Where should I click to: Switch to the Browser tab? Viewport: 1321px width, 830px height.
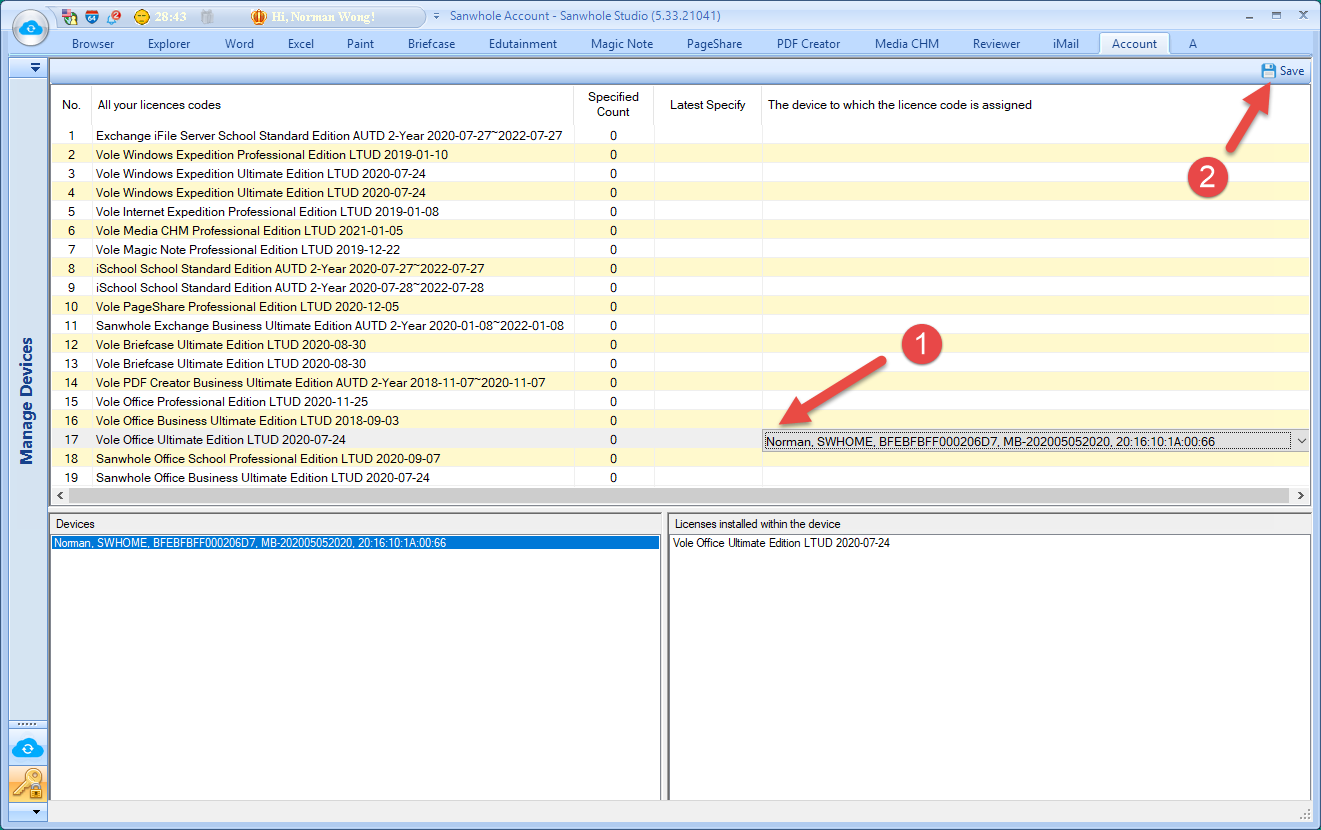click(x=93, y=44)
